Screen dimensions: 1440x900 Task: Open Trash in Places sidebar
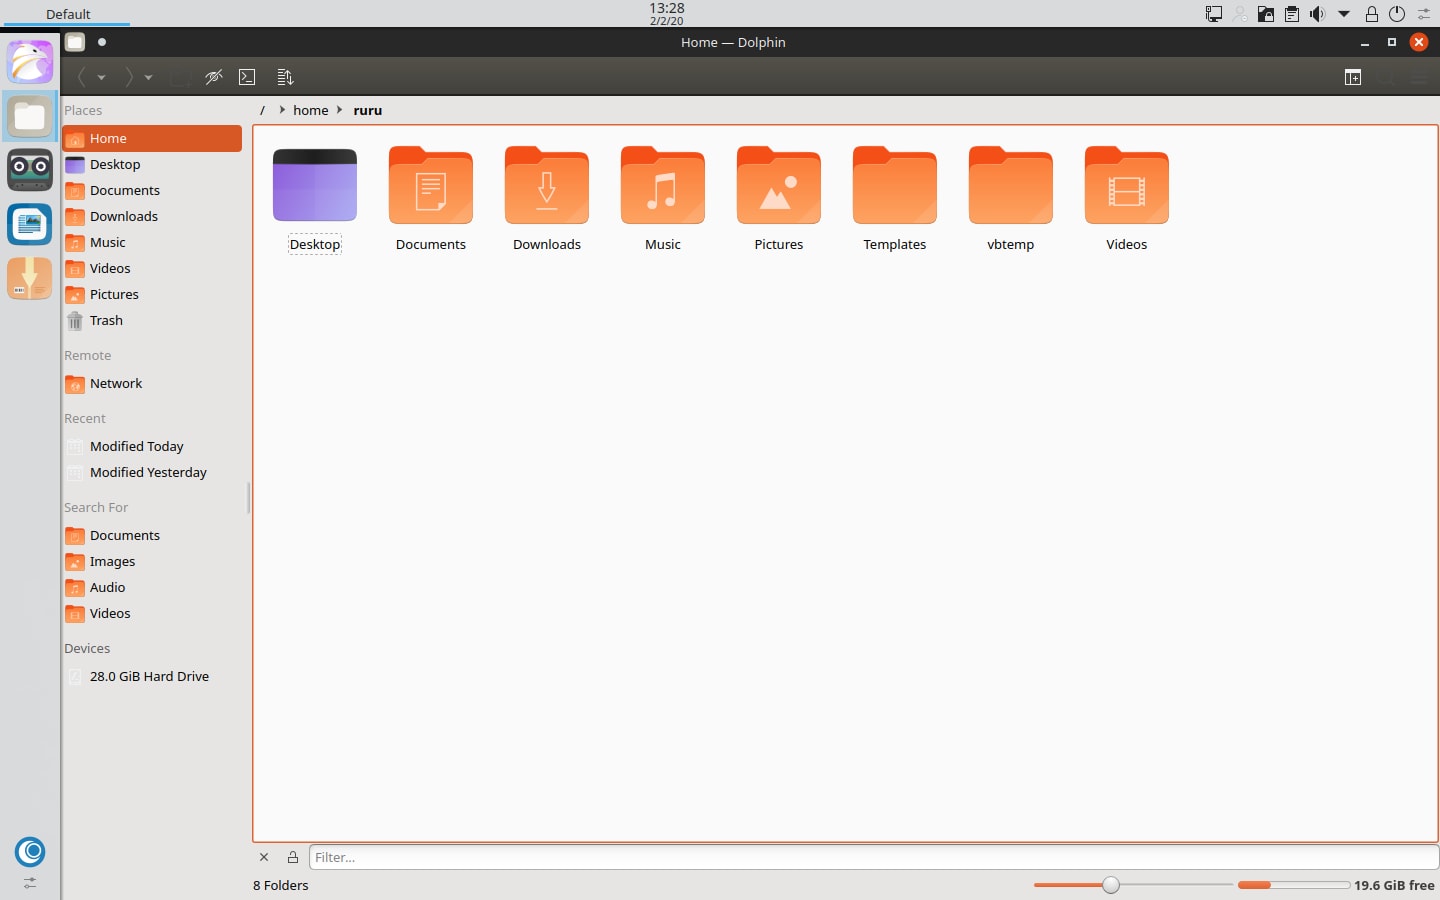pyautogui.click(x=152, y=320)
